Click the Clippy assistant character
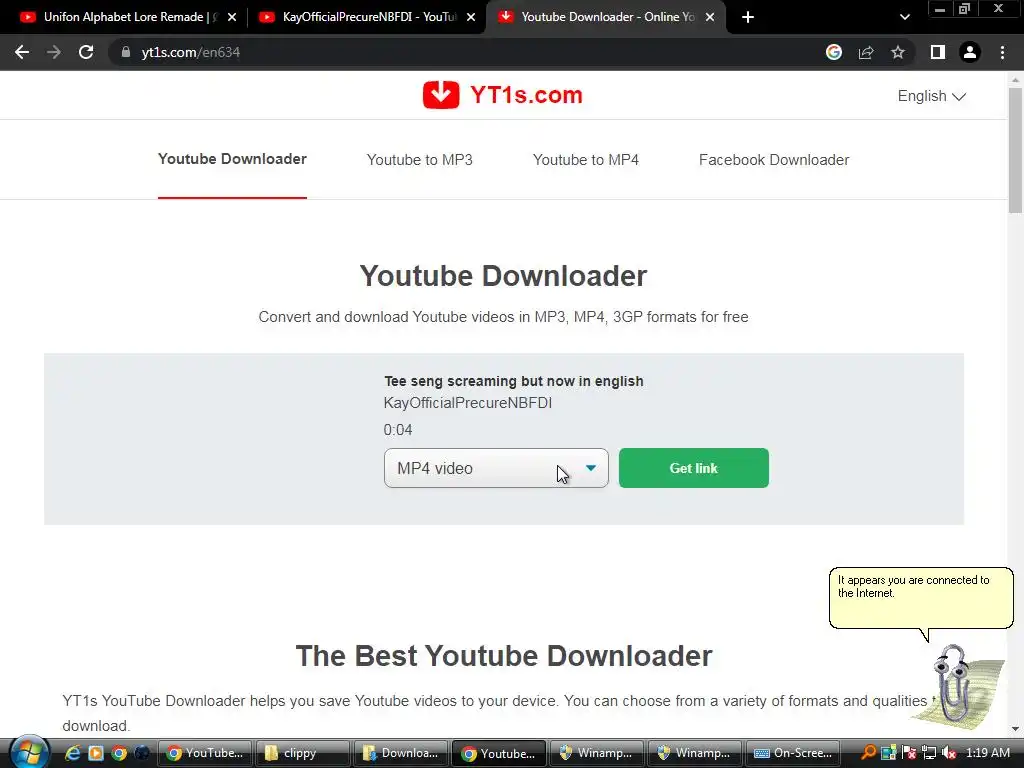Viewport: 1024px width, 768px height. pos(956,686)
